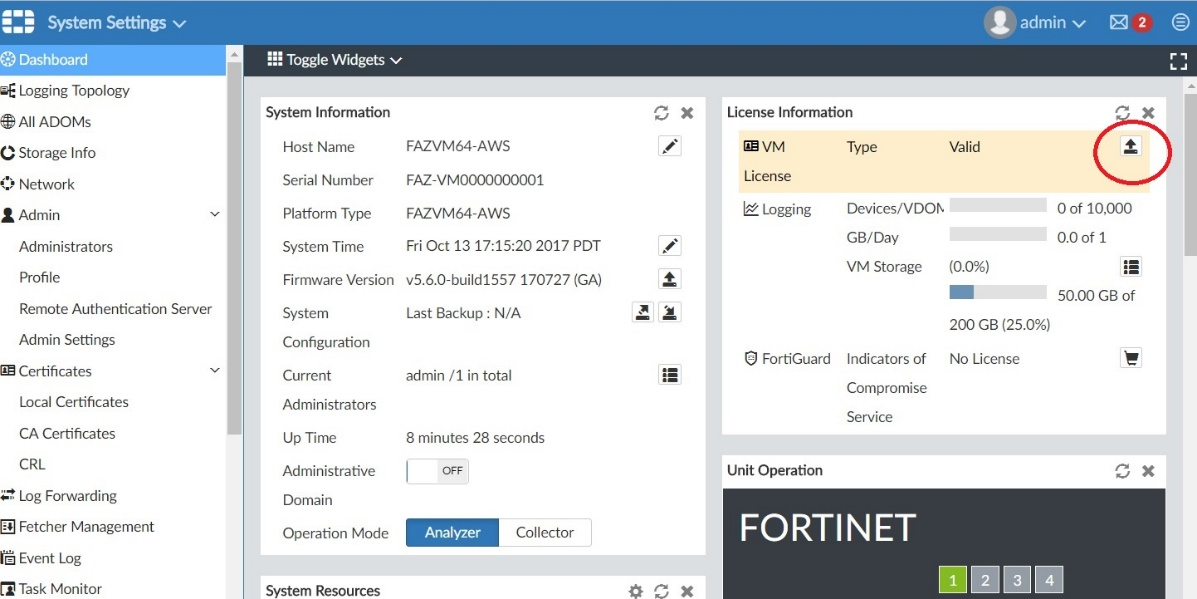Viewport: 1197px width, 599px height.
Task: Click port 1 on Unit Operation
Action: [953, 580]
